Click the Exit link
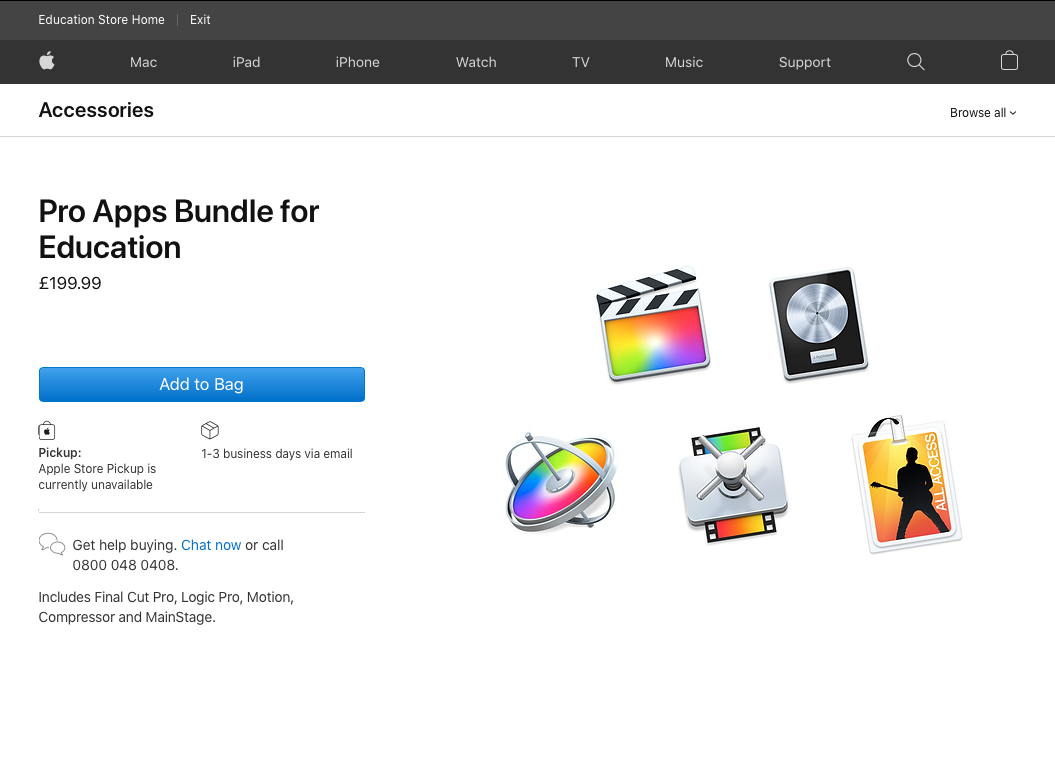The width and height of the screenshot is (1055, 783). coord(200,20)
